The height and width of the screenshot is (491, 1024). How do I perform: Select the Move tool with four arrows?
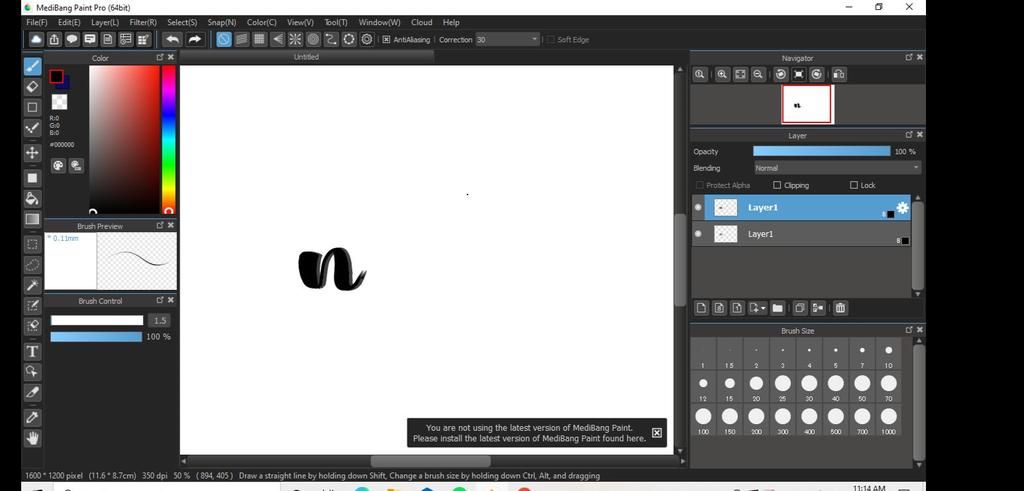tap(32, 153)
